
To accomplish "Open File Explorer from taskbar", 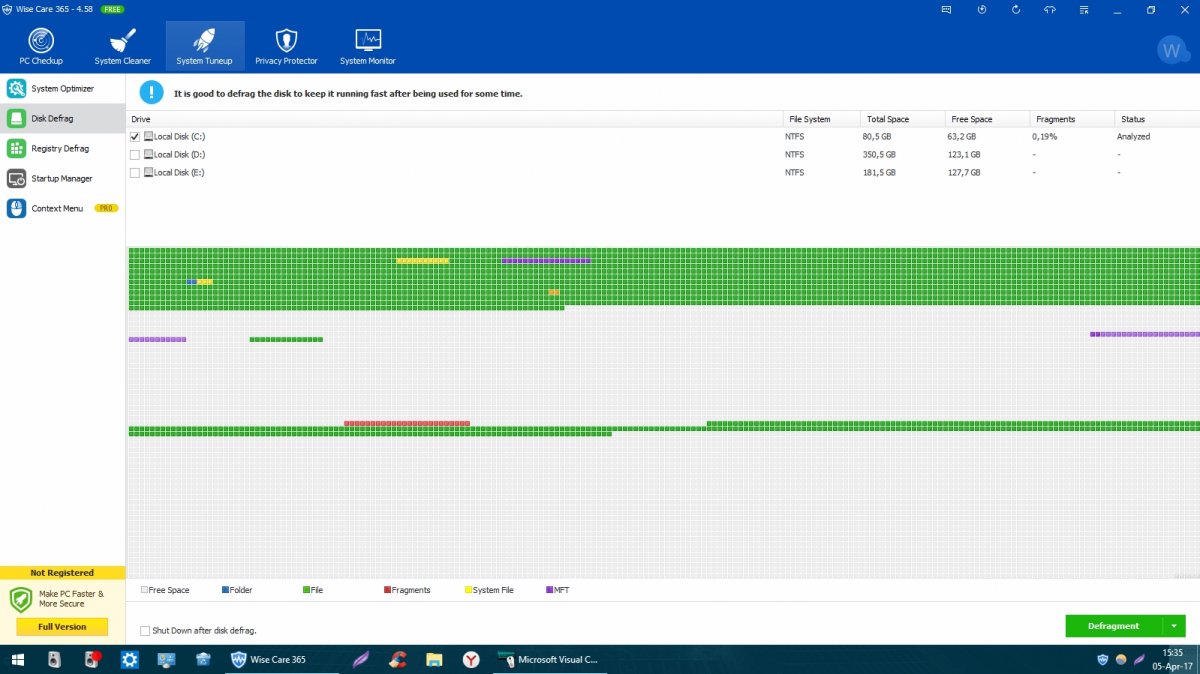I will point(434,659).
